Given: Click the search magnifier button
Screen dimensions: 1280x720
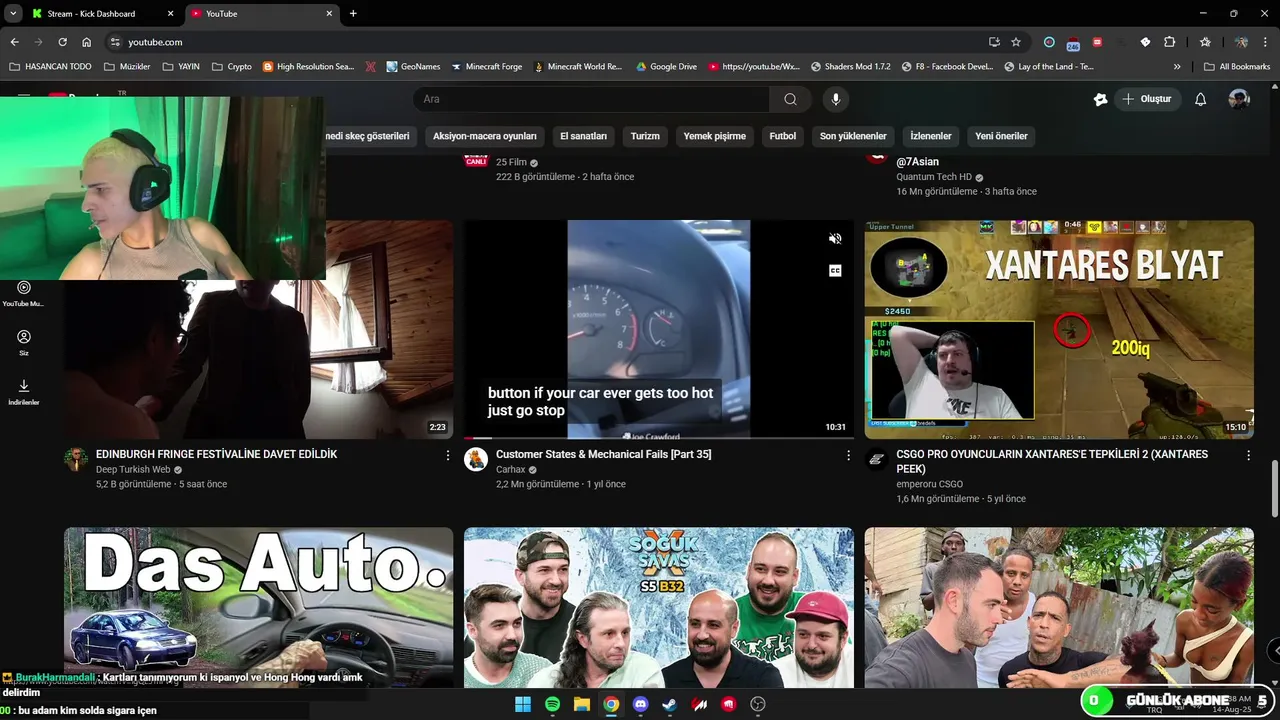Looking at the screenshot, I should [x=790, y=99].
